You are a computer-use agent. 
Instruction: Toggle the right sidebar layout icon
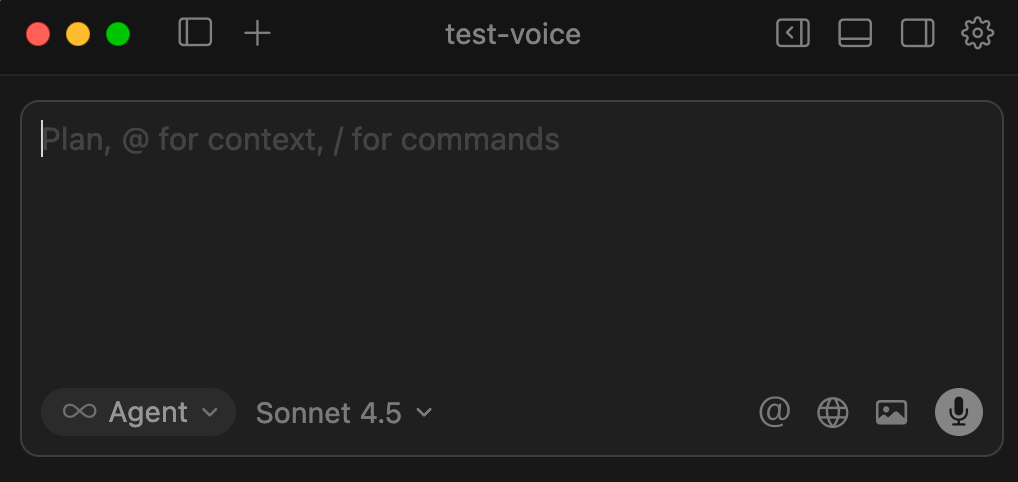[917, 33]
